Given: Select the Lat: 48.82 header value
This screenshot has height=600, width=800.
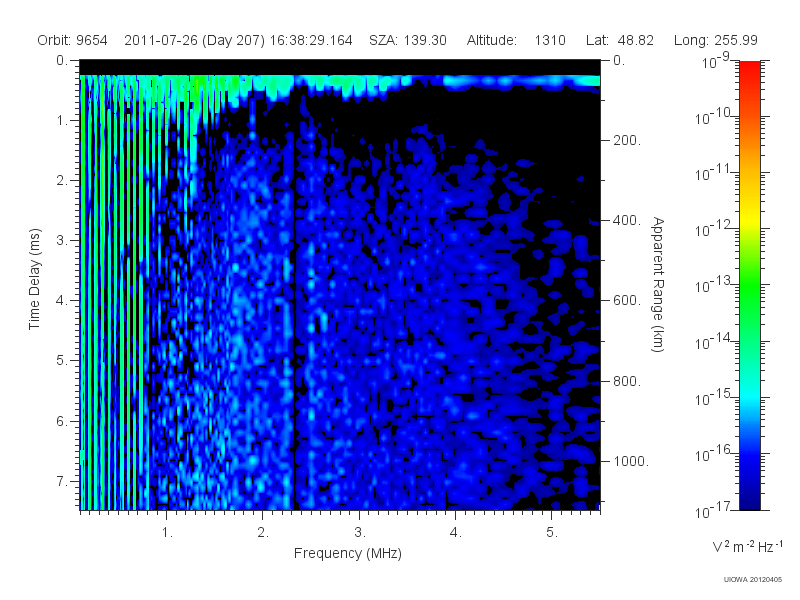Looking at the screenshot, I should 619,40.
